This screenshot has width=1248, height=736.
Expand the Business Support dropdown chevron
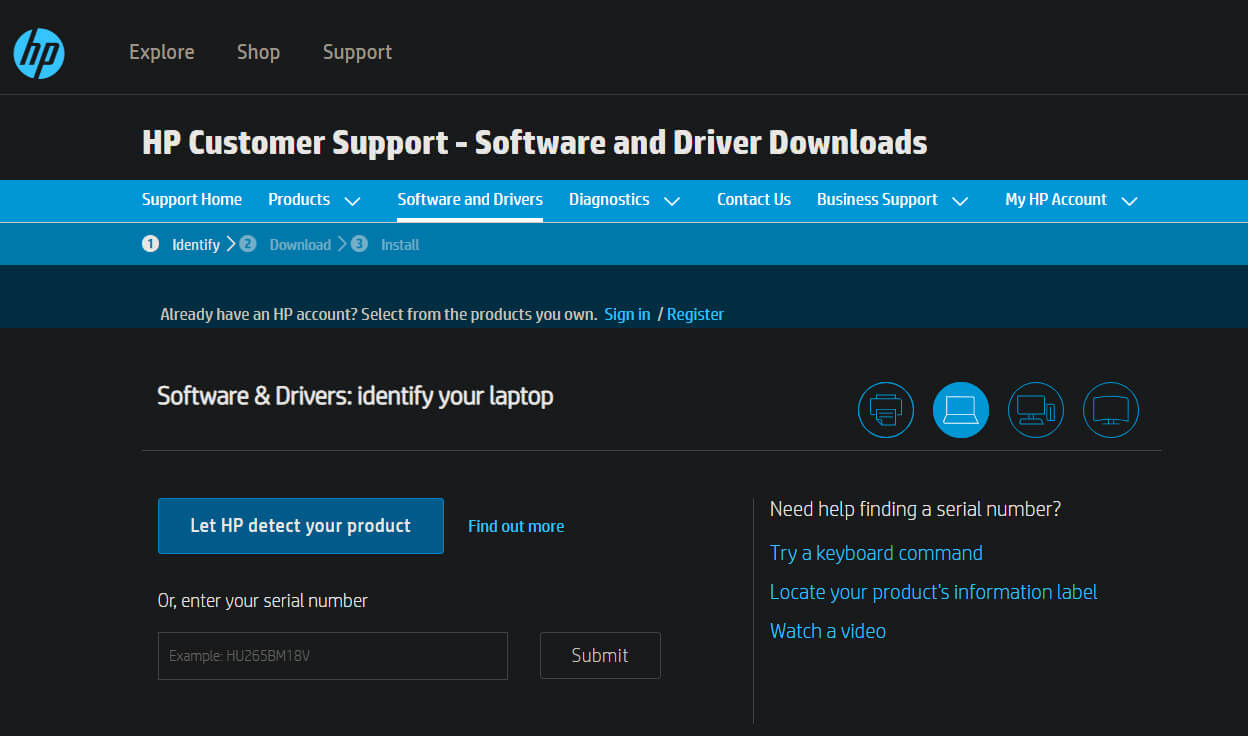pos(960,201)
